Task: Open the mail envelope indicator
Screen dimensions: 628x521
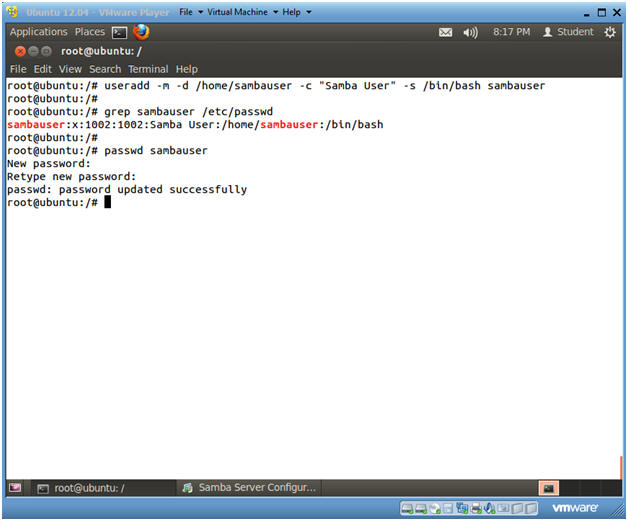Action: [445, 32]
